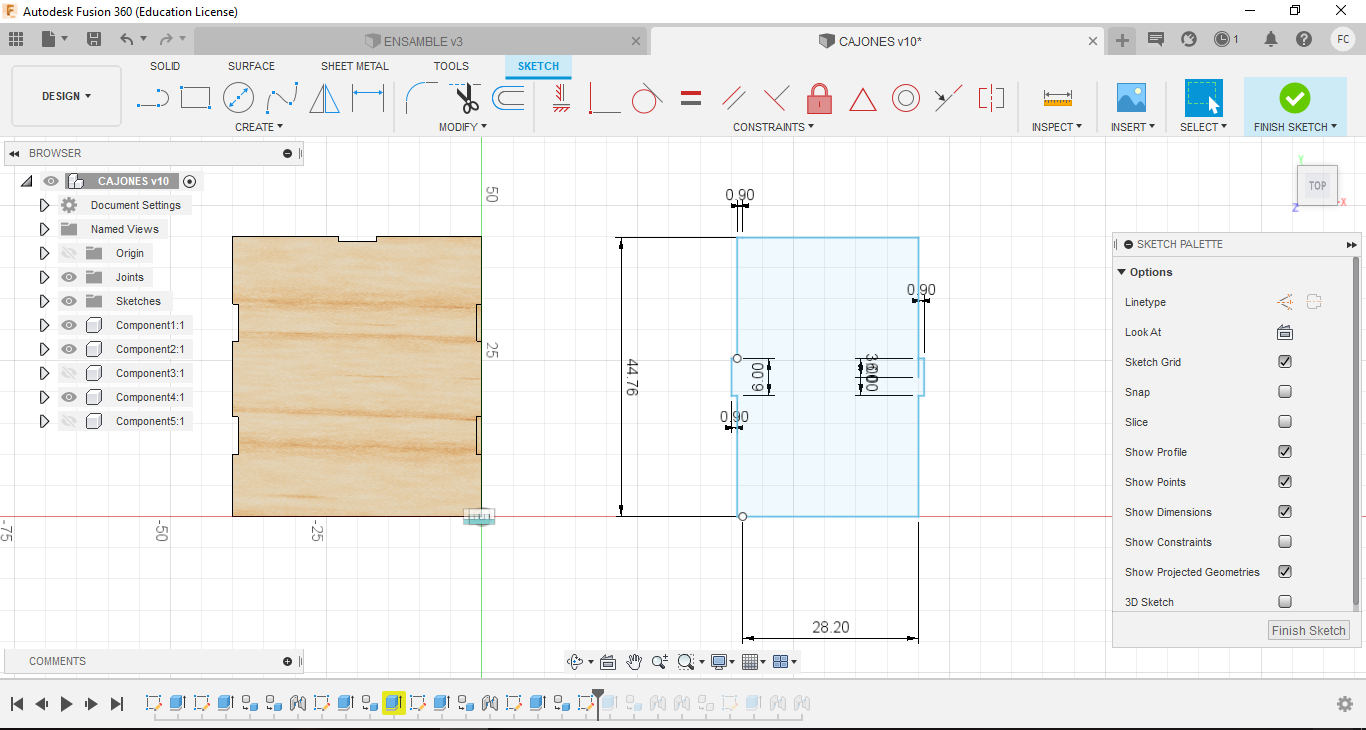
Task: Activate the Trim scissors tool
Action: click(x=466, y=98)
